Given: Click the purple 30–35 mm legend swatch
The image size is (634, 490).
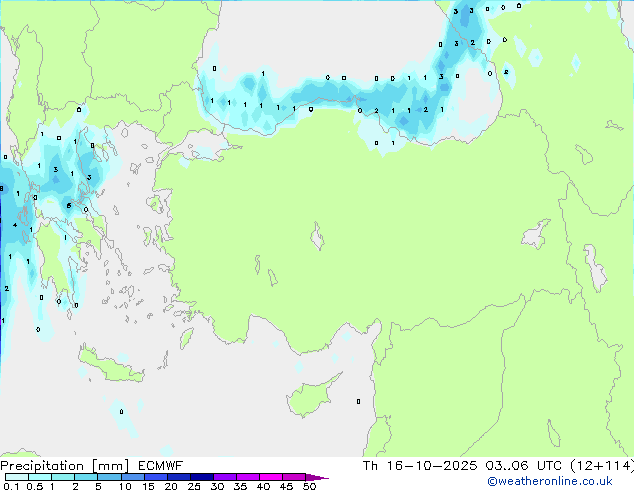Looking at the screenshot, I should click(225, 477).
